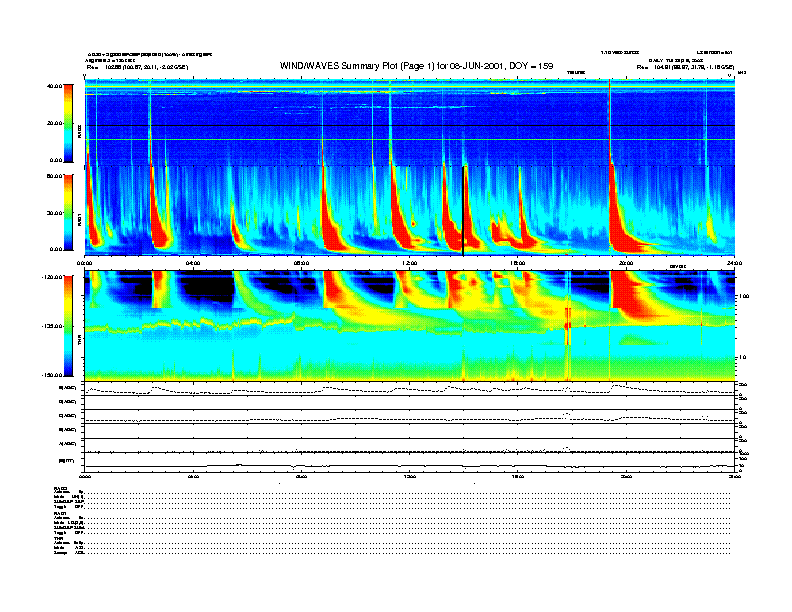Screen dimensions: 792x612
Task: Click the -120.00 label on TNR scale
Action: (x=52, y=277)
